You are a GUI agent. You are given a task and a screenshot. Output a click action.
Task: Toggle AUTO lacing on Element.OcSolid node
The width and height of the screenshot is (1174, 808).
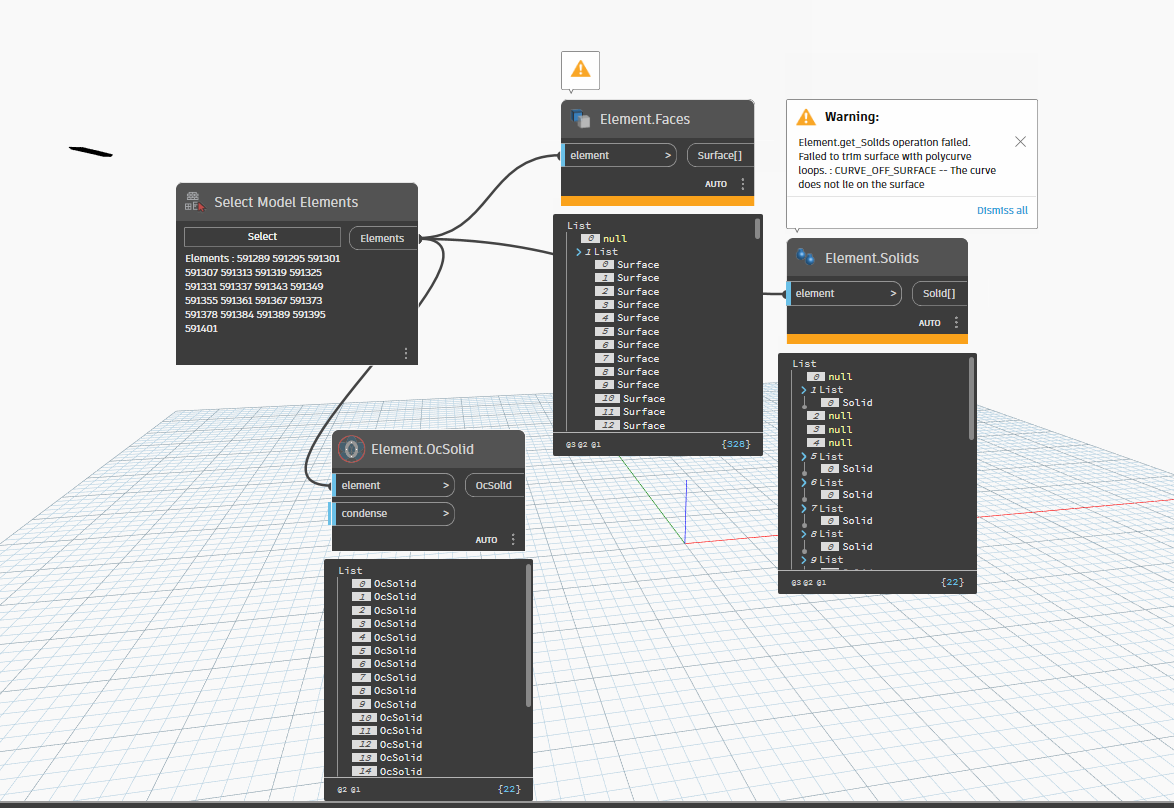point(486,539)
